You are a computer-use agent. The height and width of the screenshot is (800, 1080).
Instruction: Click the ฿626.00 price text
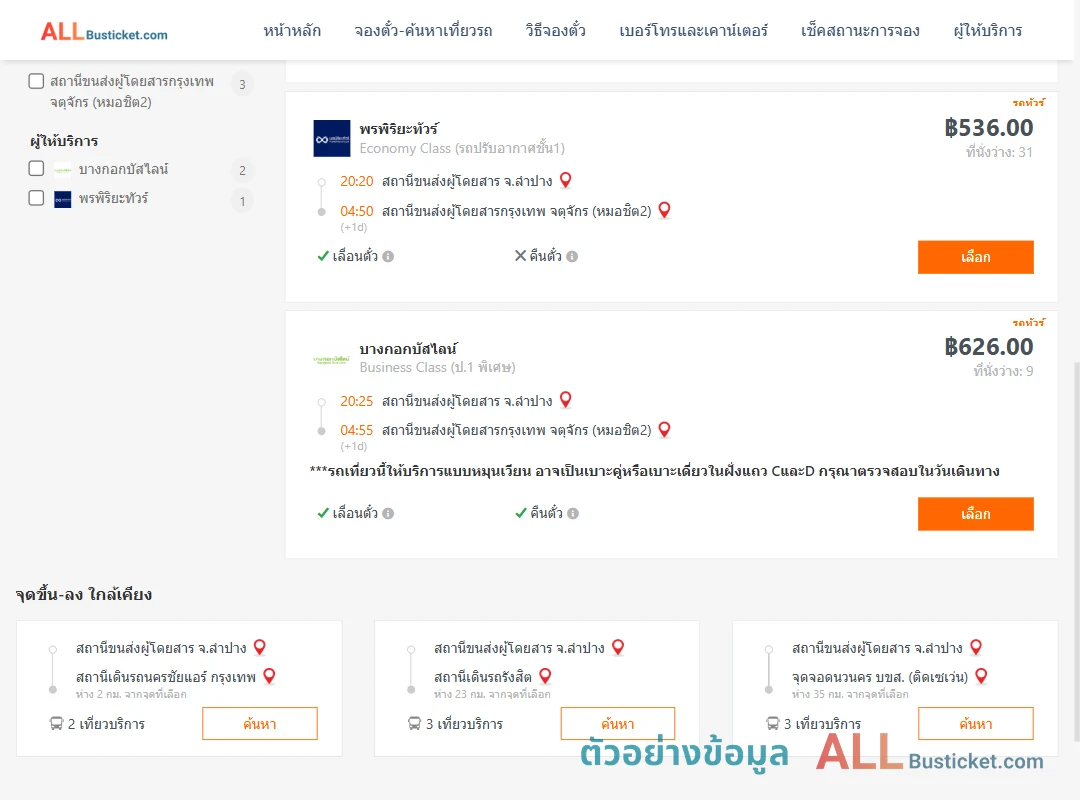pyautogui.click(x=988, y=347)
